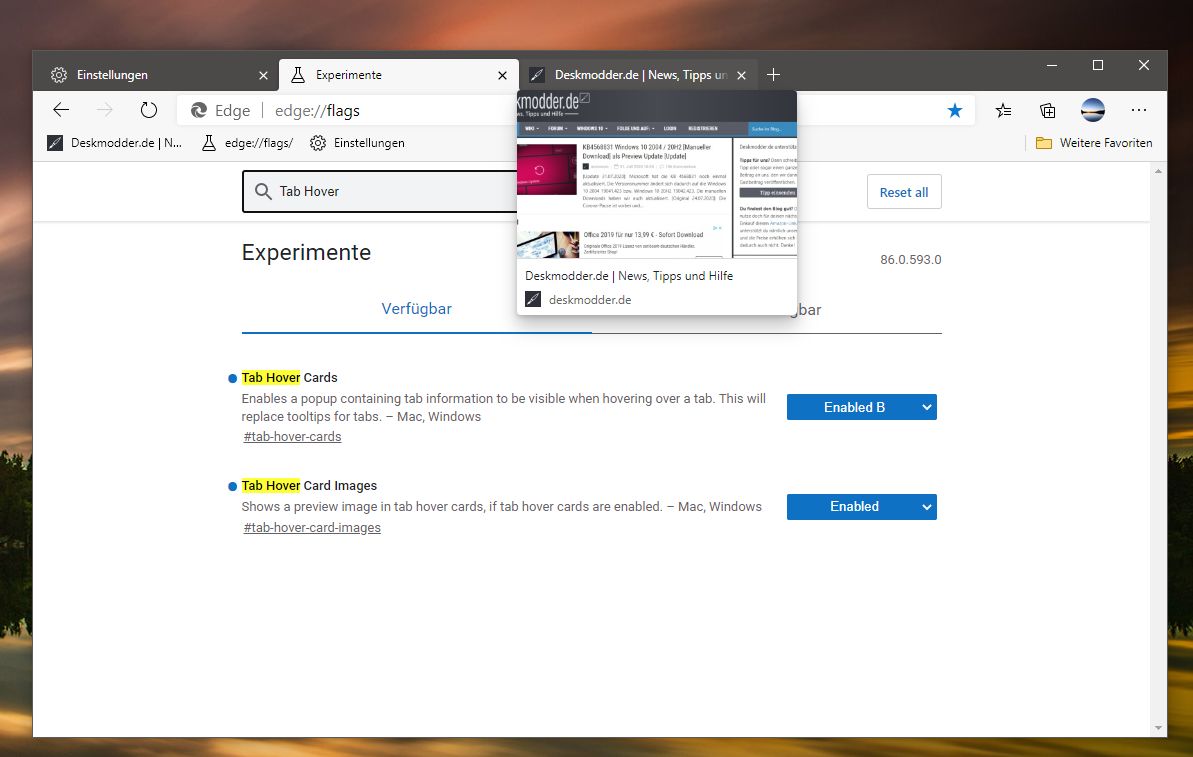This screenshot has height=757, width=1193.
Task: Reload the page with refresh icon
Action: click(x=148, y=110)
